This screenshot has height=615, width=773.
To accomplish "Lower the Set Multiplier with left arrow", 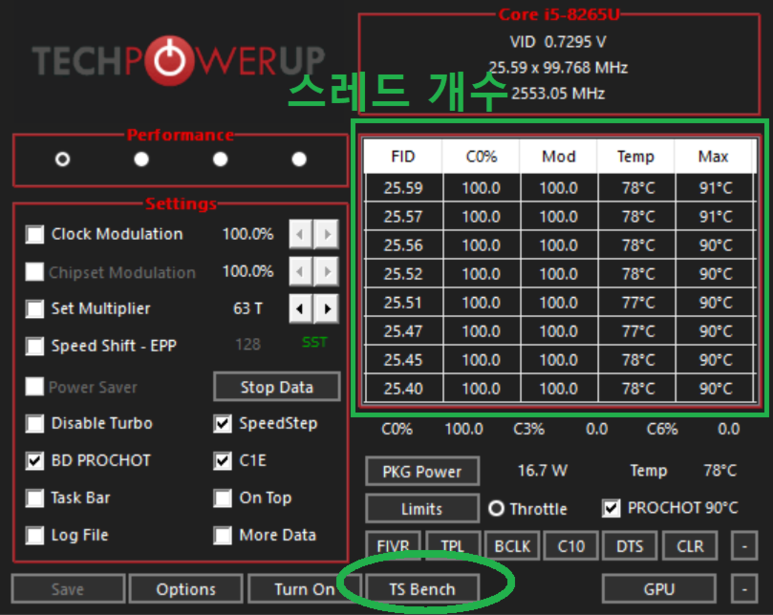I will (300, 309).
